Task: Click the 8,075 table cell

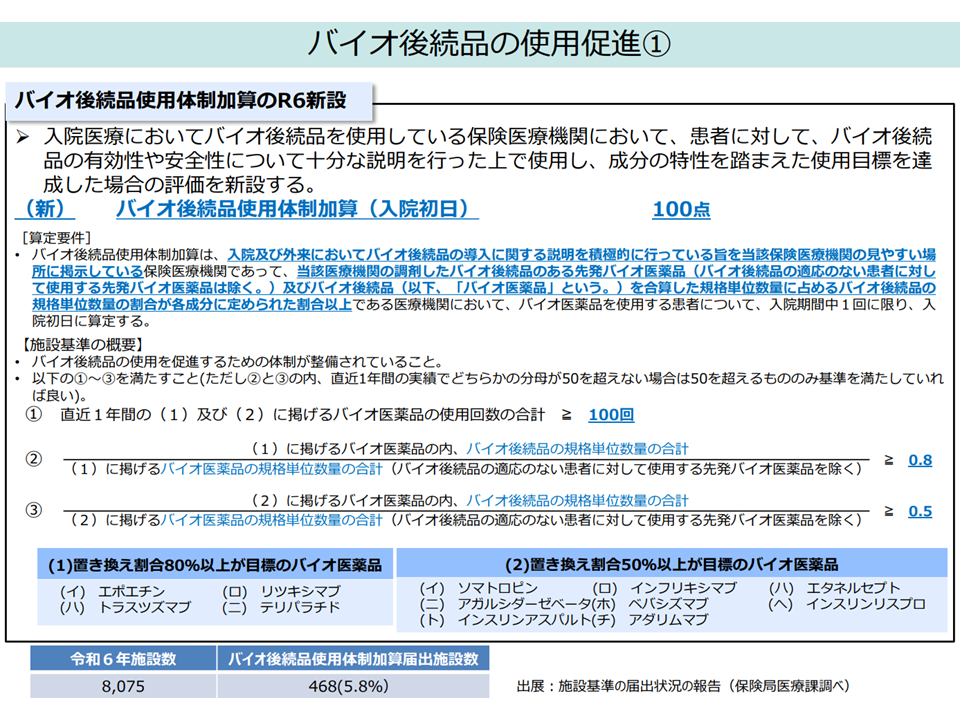Action: (123, 686)
